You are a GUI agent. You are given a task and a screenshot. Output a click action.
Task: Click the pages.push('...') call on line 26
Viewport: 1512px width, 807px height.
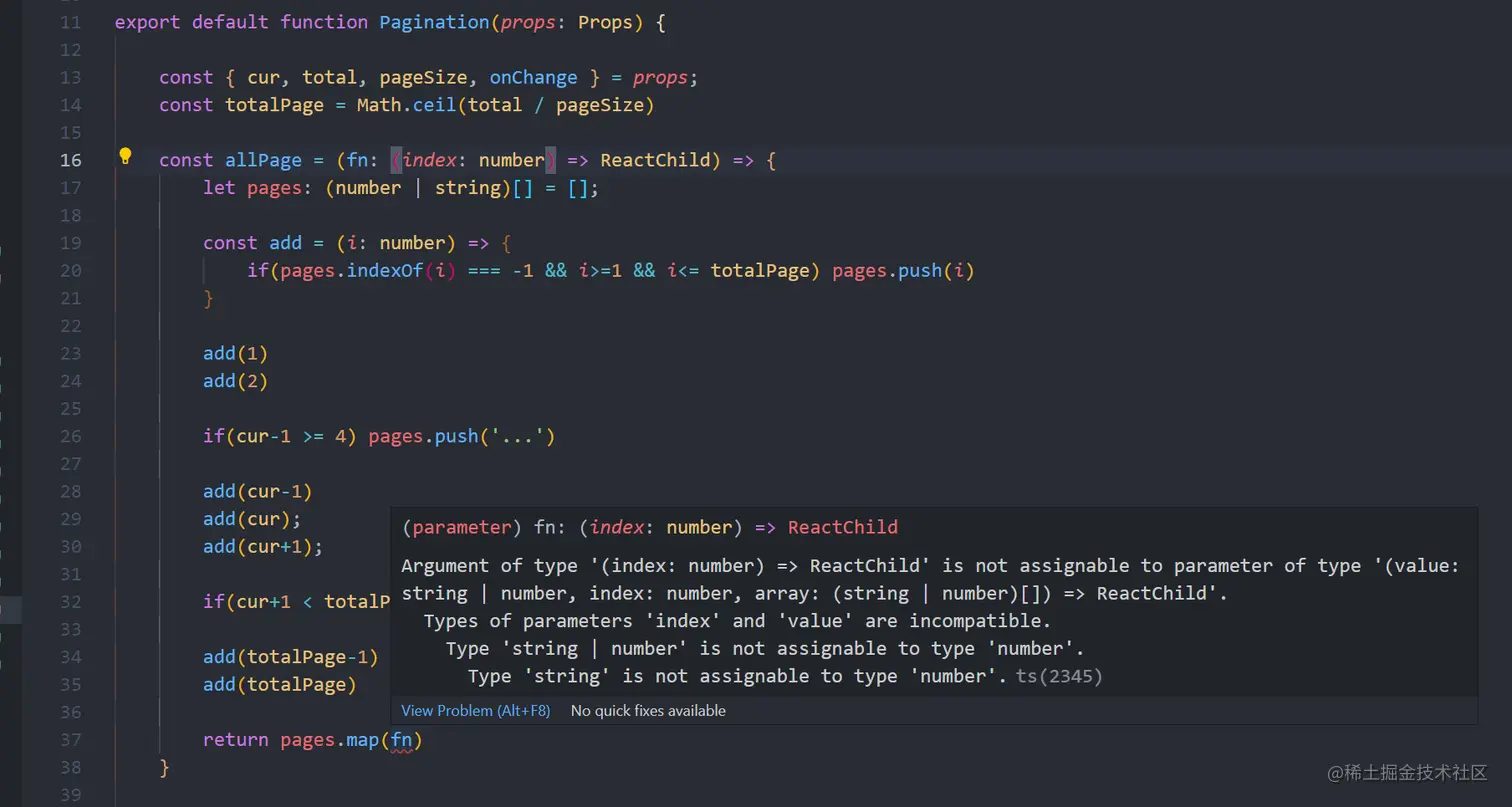(461, 437)
